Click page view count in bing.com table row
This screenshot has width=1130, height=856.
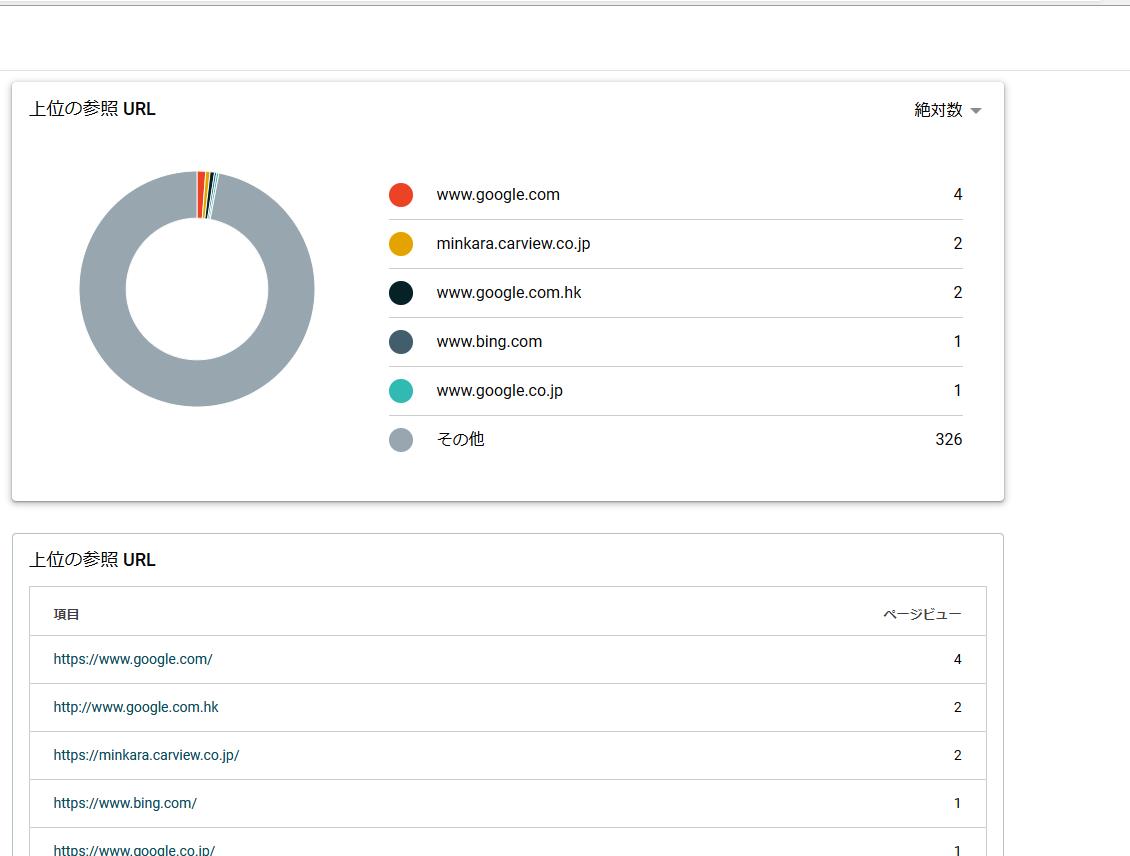click(958, 803)
